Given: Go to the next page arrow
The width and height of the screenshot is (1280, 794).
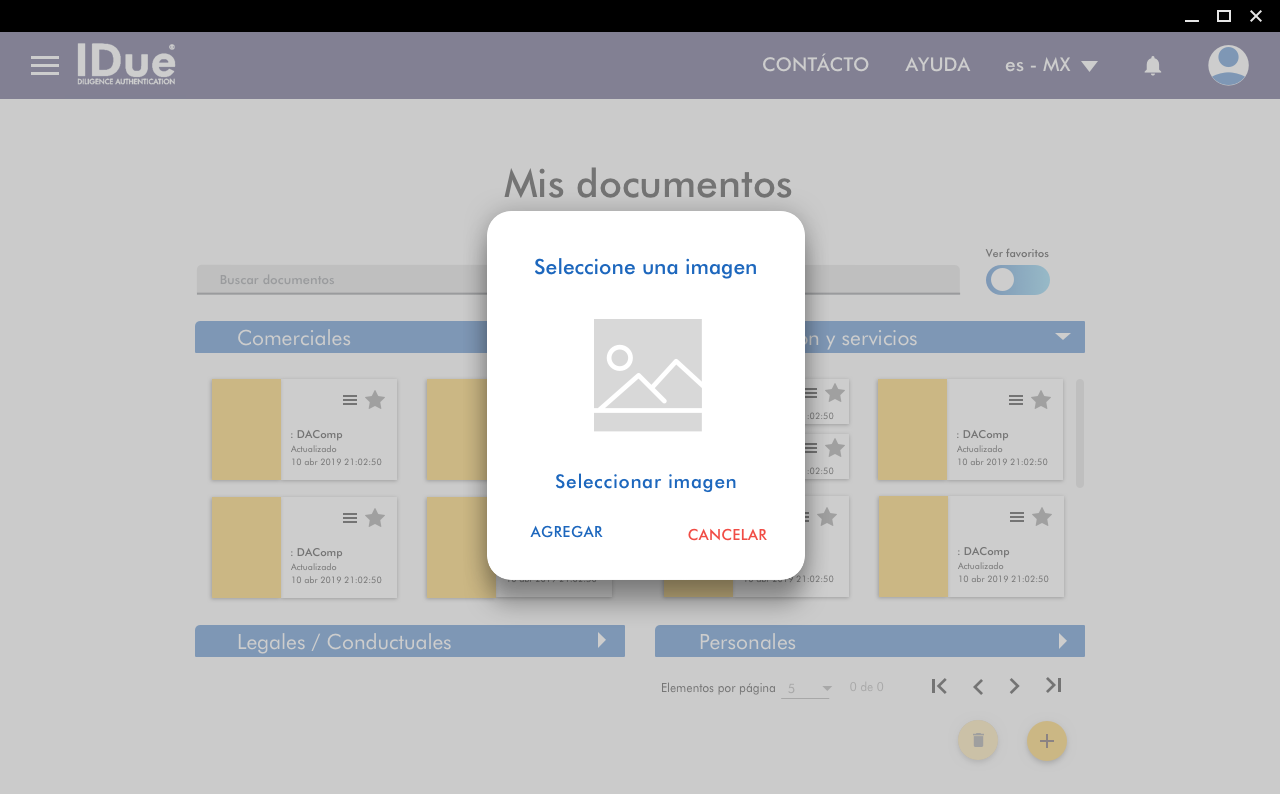Looking at the screenshot, I should [x=1015, y=686].
